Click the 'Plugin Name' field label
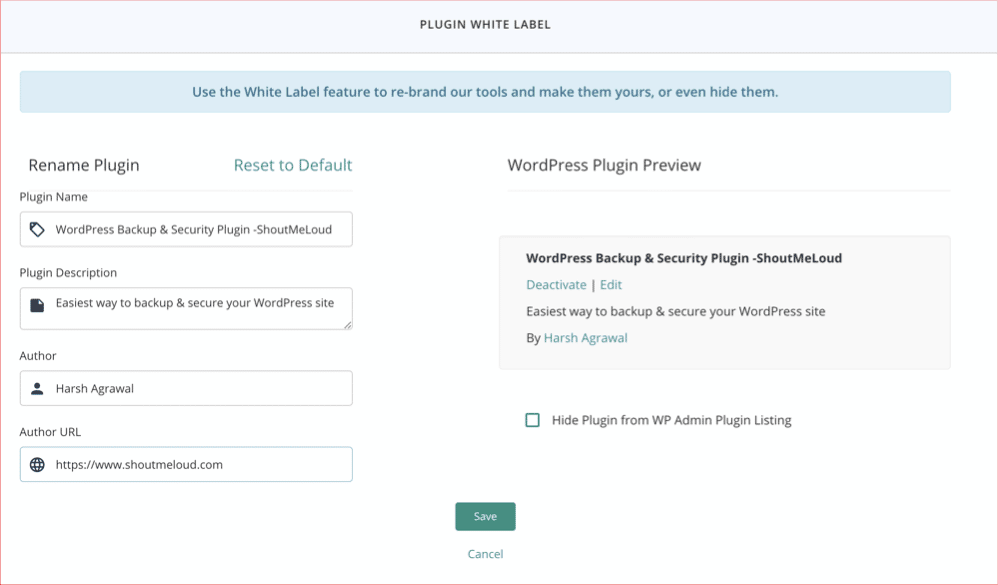Viewport: 998px width, 585px height. tap(53, 197)
